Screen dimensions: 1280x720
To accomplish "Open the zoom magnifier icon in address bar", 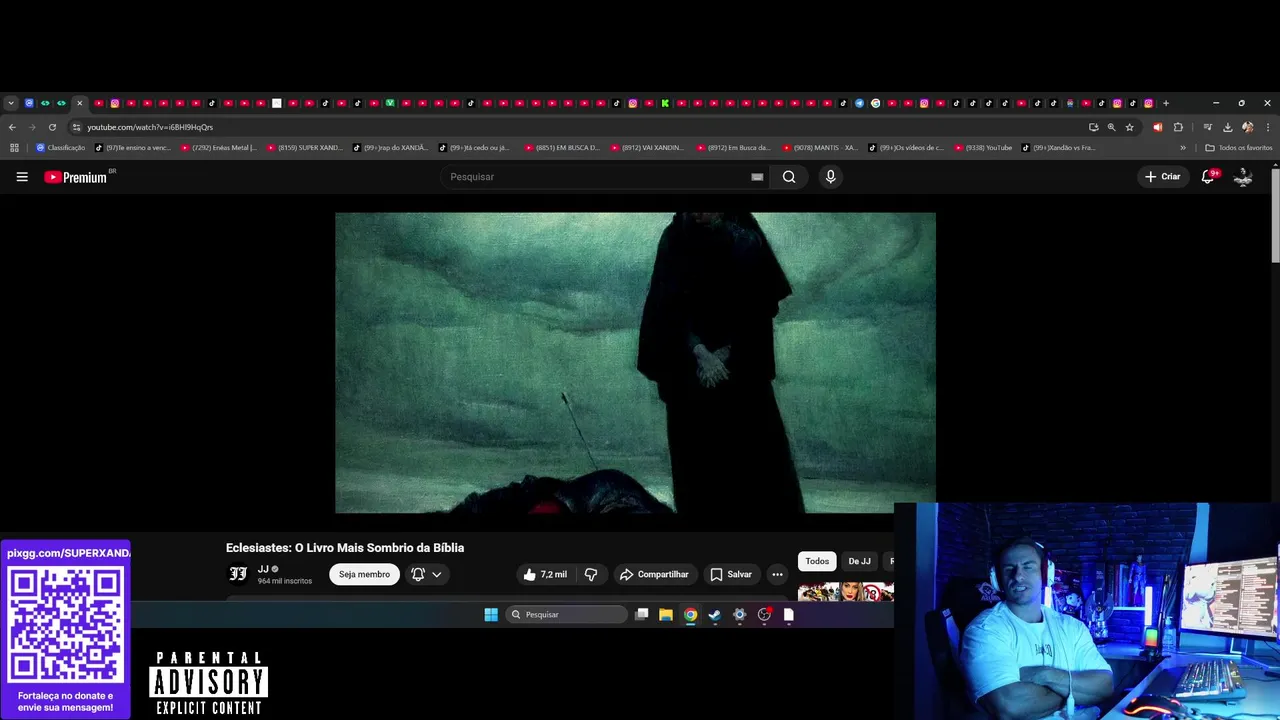I will coord(1111,127).
